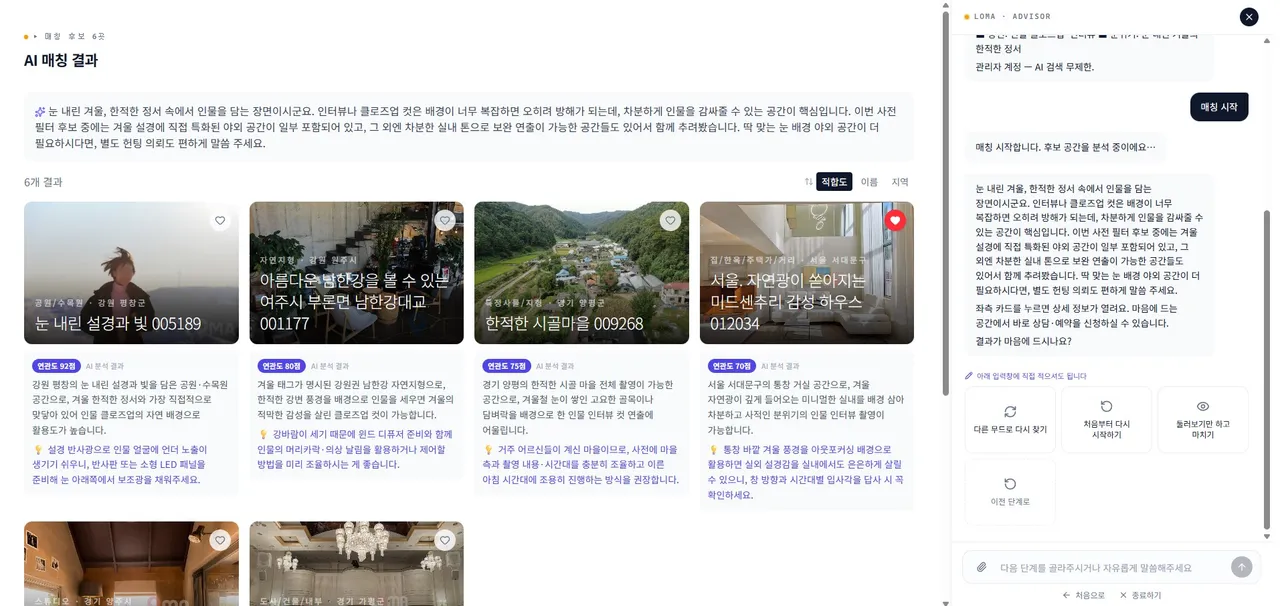Viewport: 1280px width, 606px height.
Task: Favorite the 남한강대교 001177 card with the heart
Action: [x=445, y=220]
